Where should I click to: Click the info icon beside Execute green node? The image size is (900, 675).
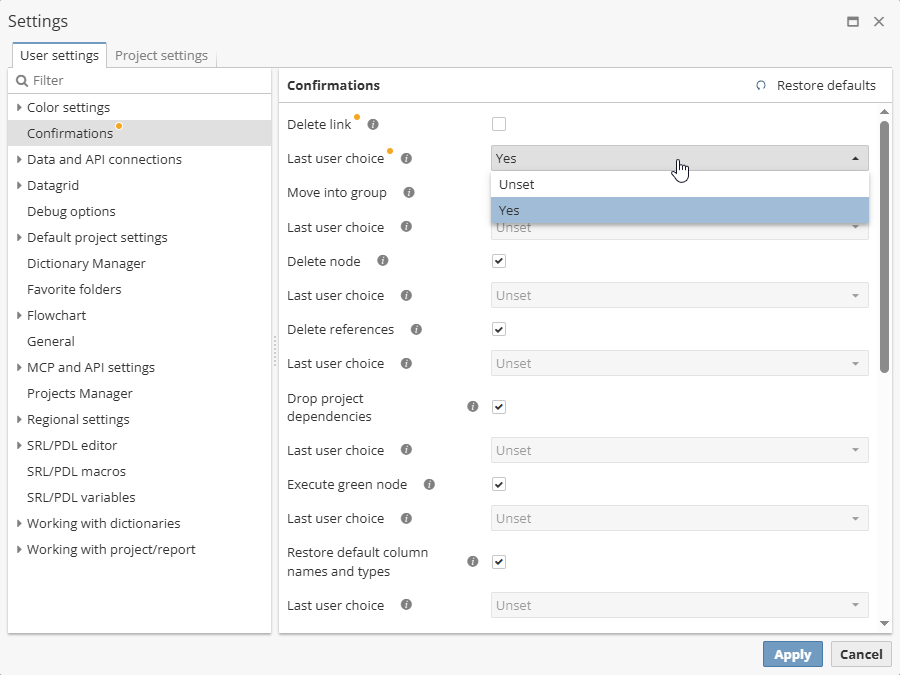pos(429,484)
